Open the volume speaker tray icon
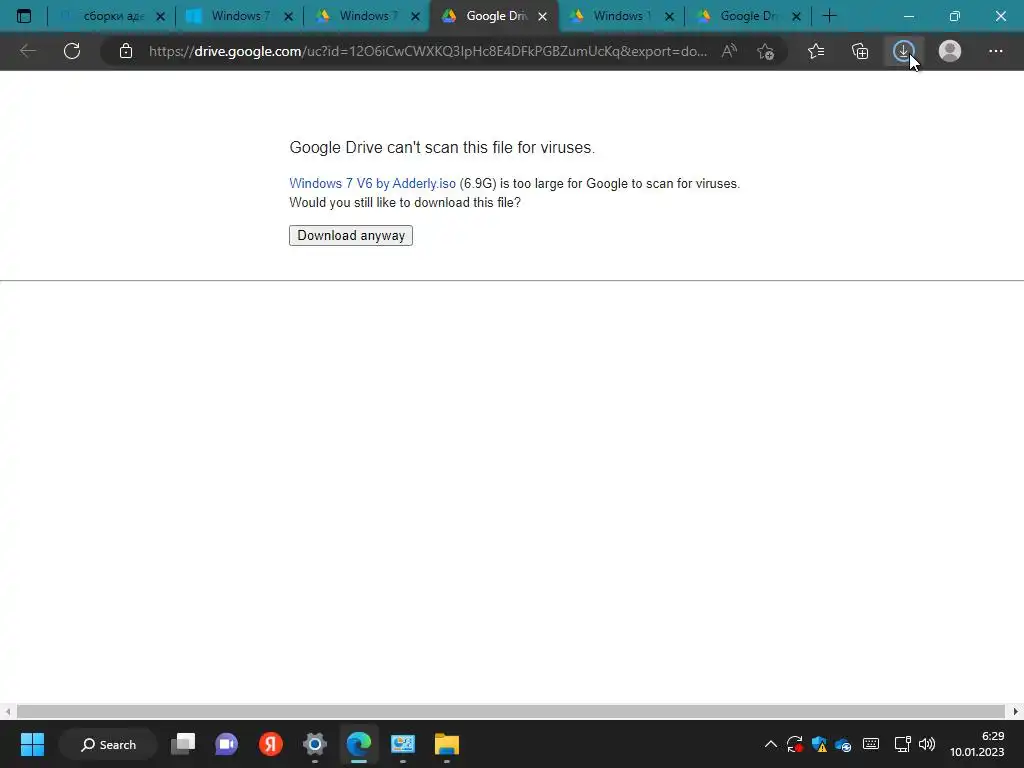 (x=927, y=744)
